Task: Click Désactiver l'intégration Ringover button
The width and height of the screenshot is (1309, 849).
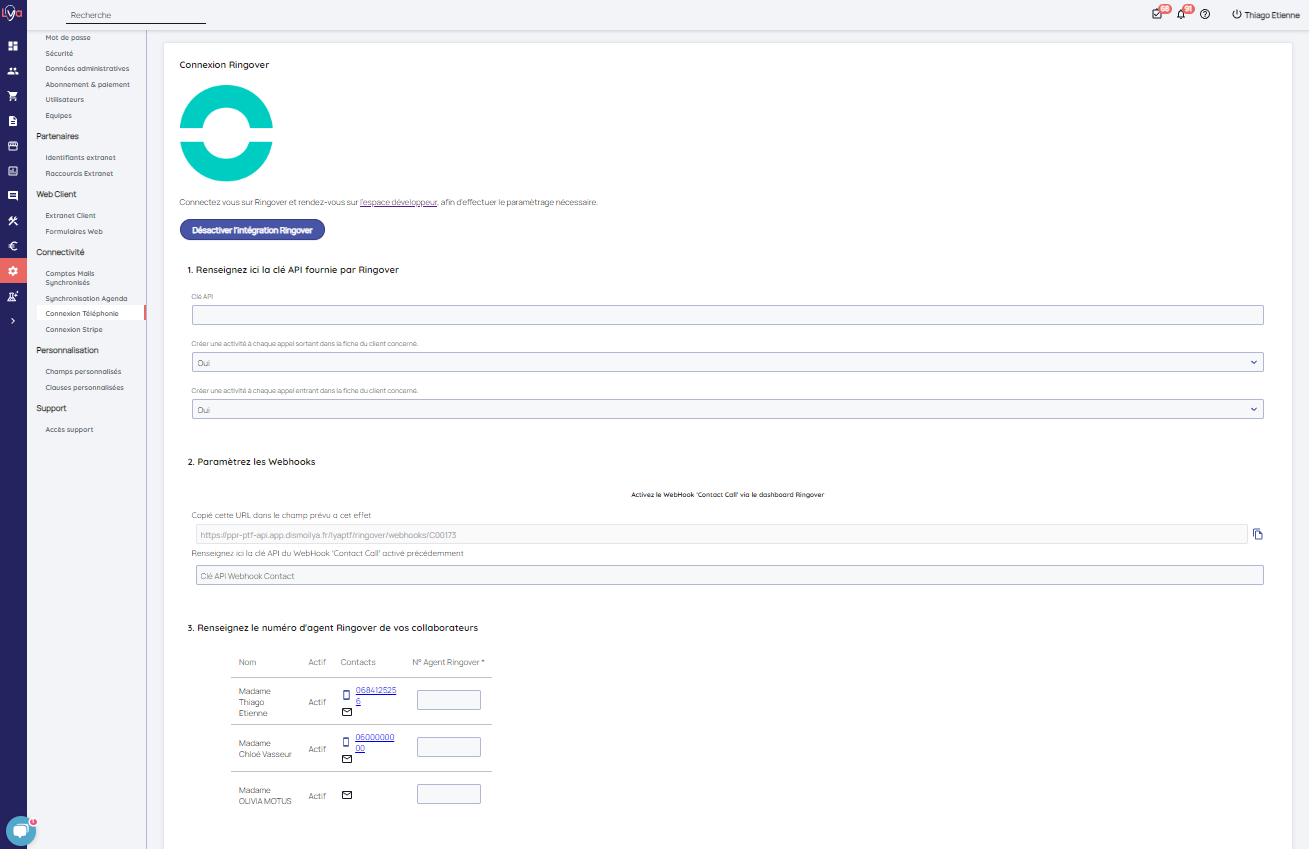Action: click(252, 230)
